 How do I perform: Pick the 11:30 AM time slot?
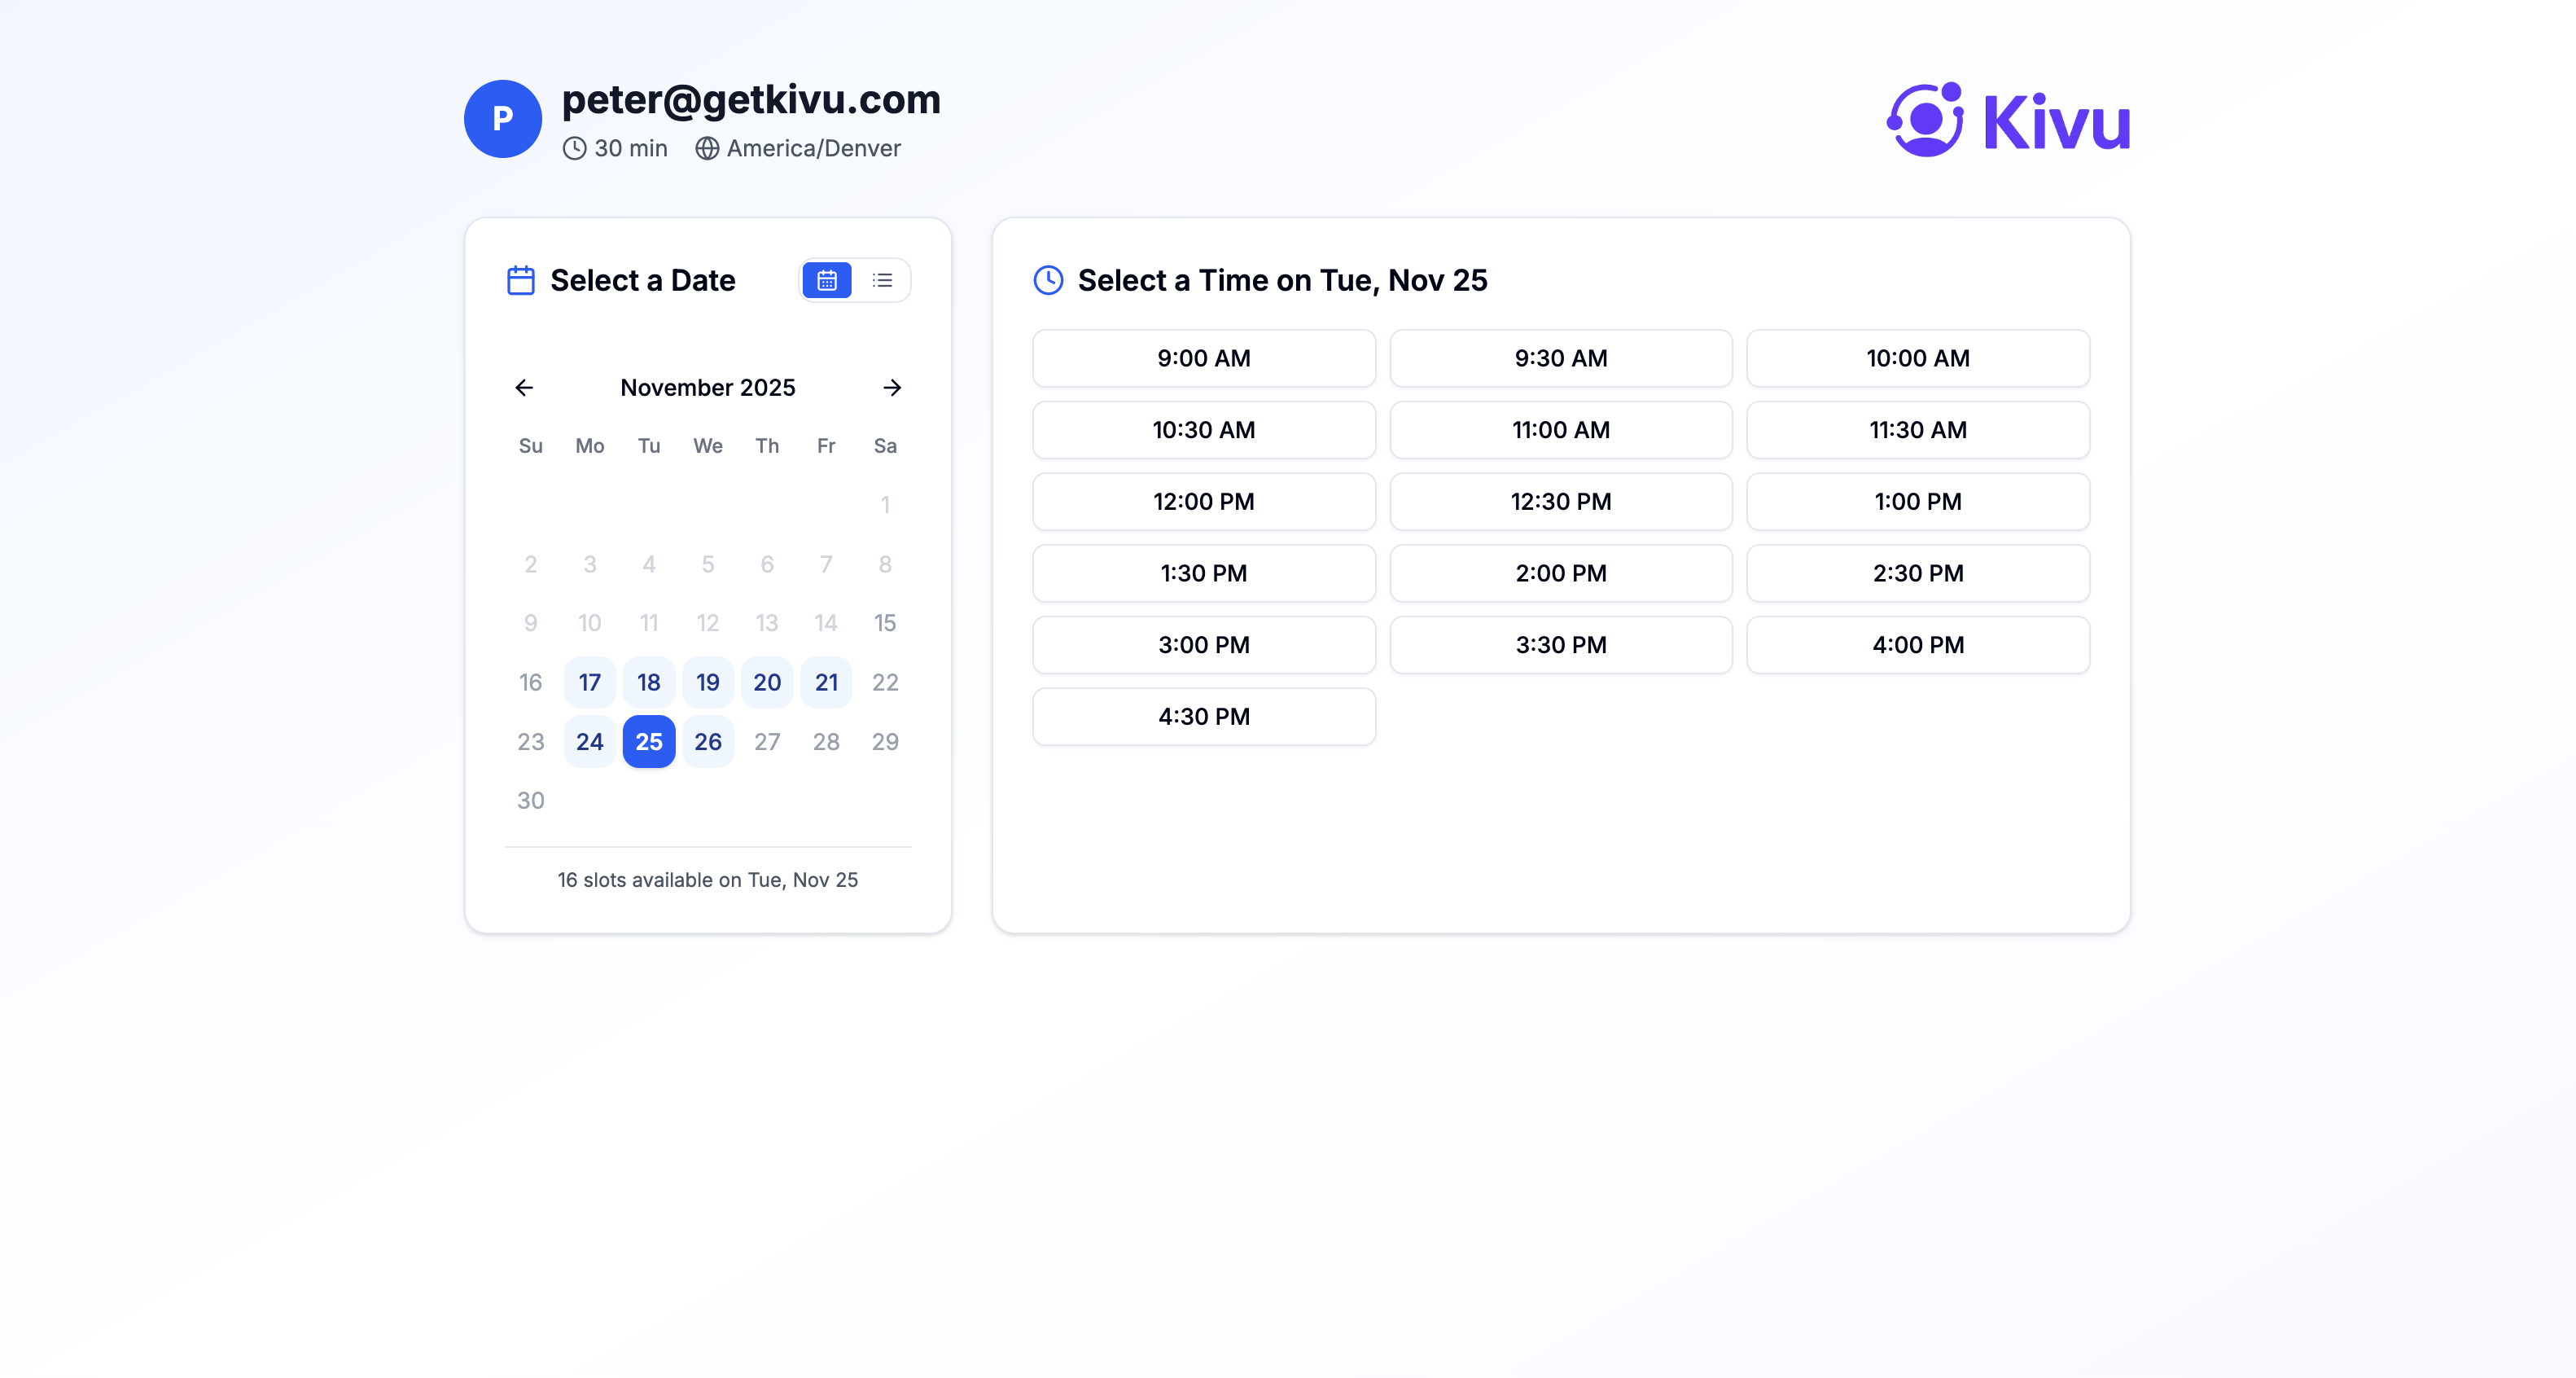(x=1917, y=430)
